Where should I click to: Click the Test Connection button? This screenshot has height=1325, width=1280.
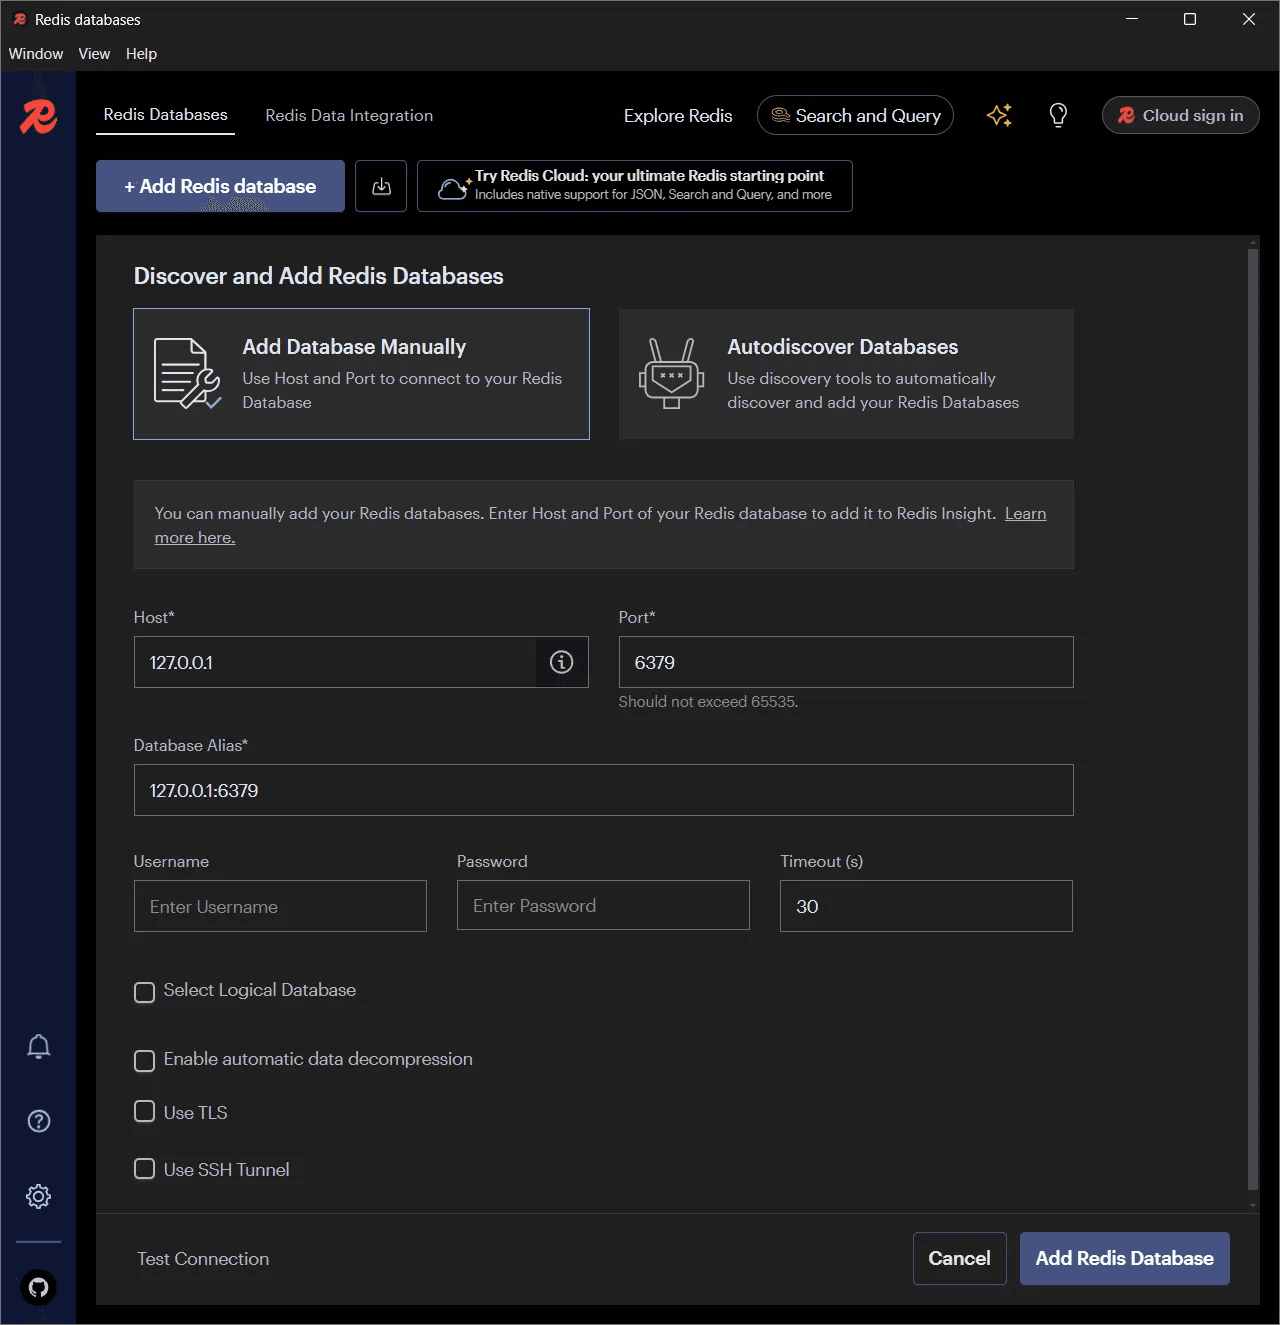pyautogui.click(x=203, y=1258)
